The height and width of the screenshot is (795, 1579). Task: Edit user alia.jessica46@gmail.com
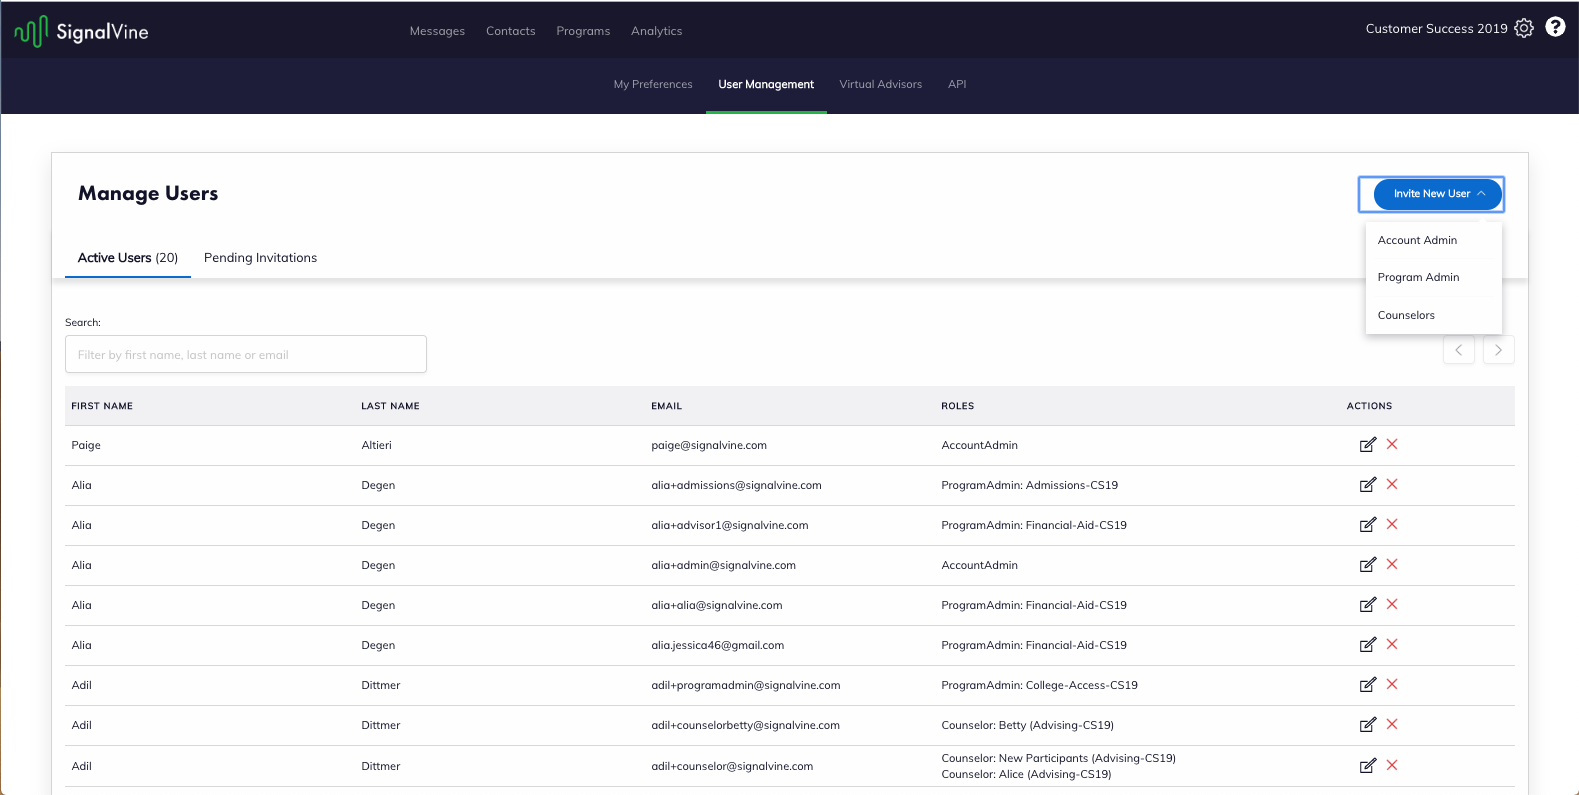coord(1367,645)
